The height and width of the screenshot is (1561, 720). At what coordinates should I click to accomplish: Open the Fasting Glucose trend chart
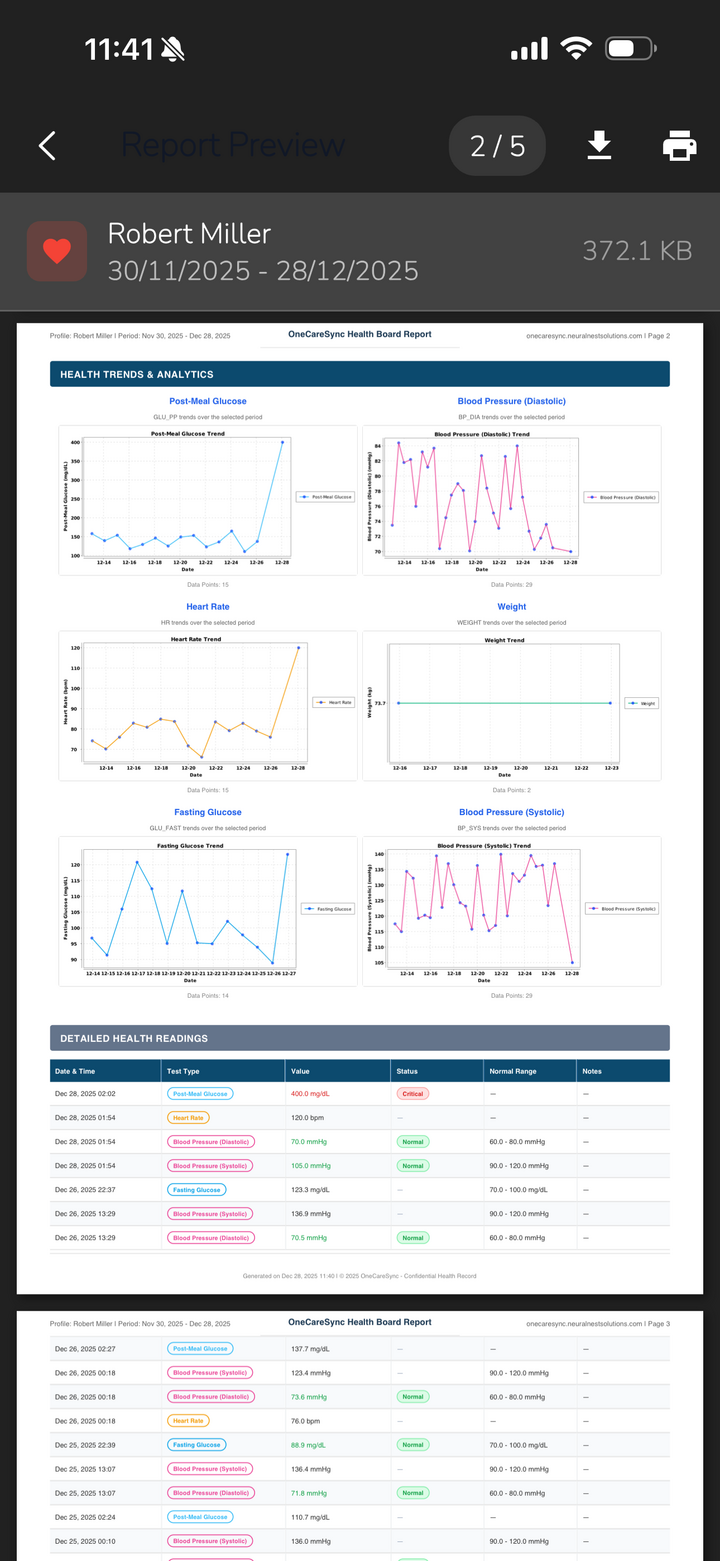(x=208, y=912)
